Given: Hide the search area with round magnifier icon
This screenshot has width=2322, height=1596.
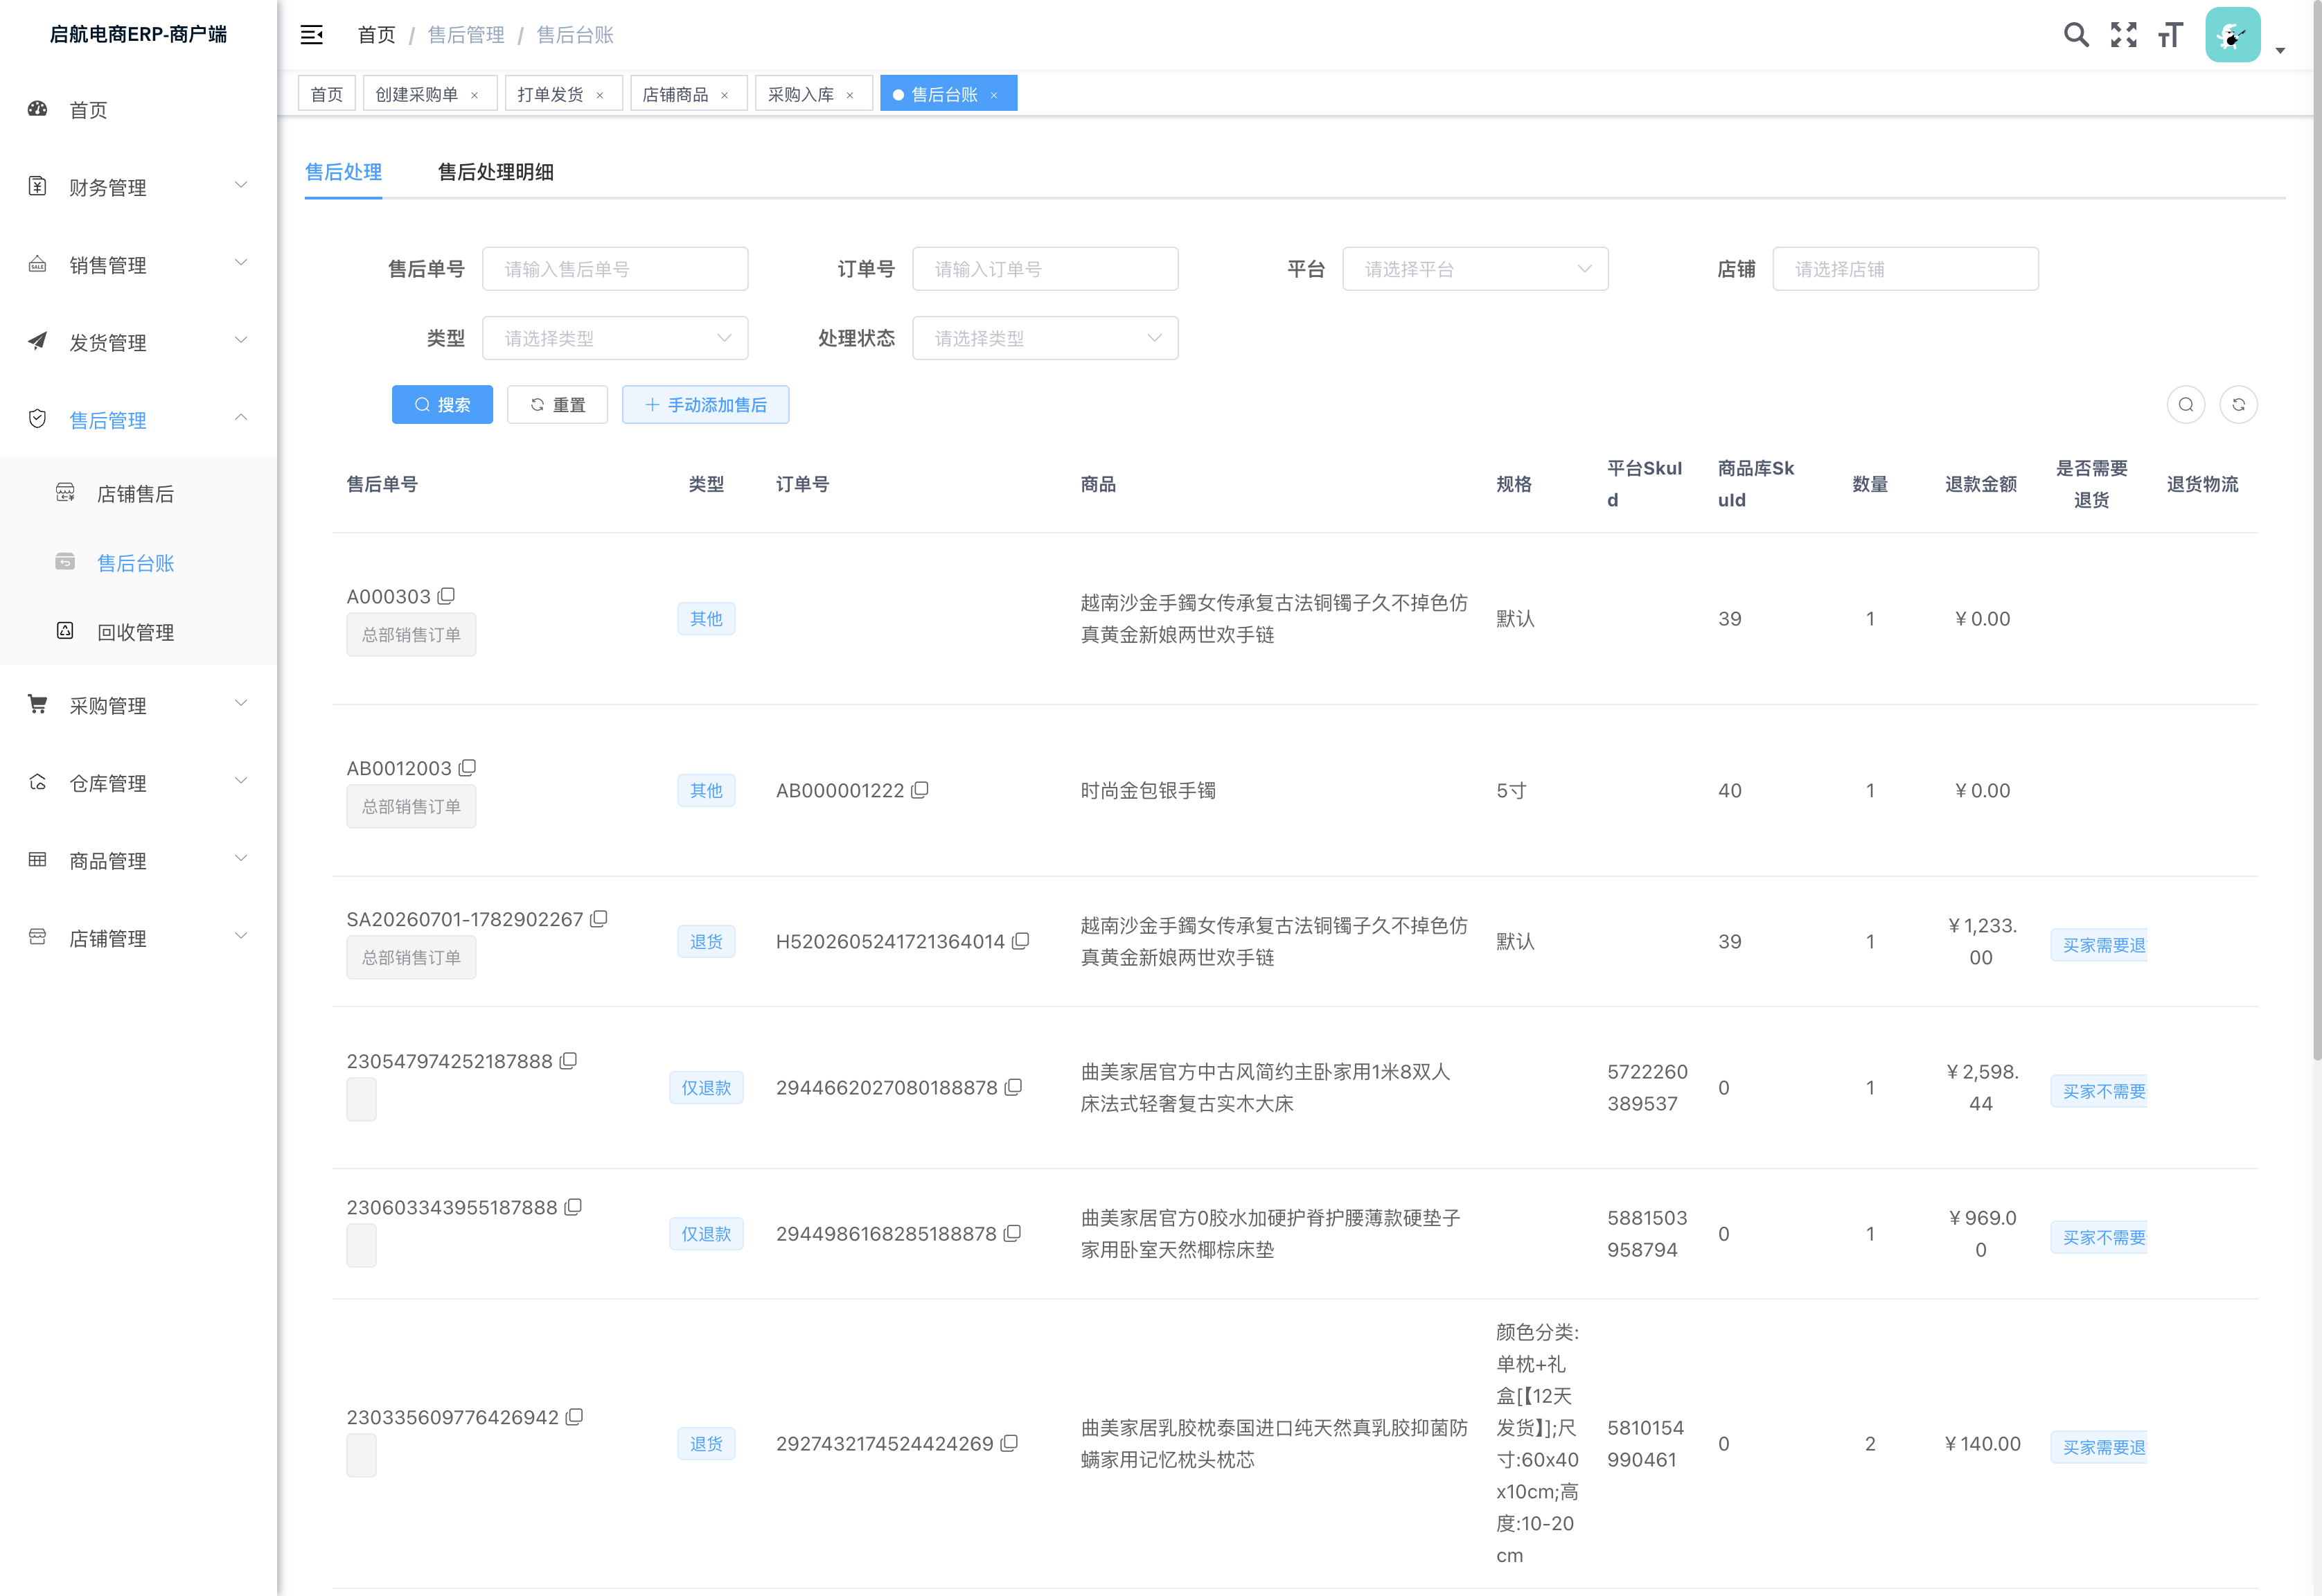Looking at the screenshot, I should tap(2186, 405).
